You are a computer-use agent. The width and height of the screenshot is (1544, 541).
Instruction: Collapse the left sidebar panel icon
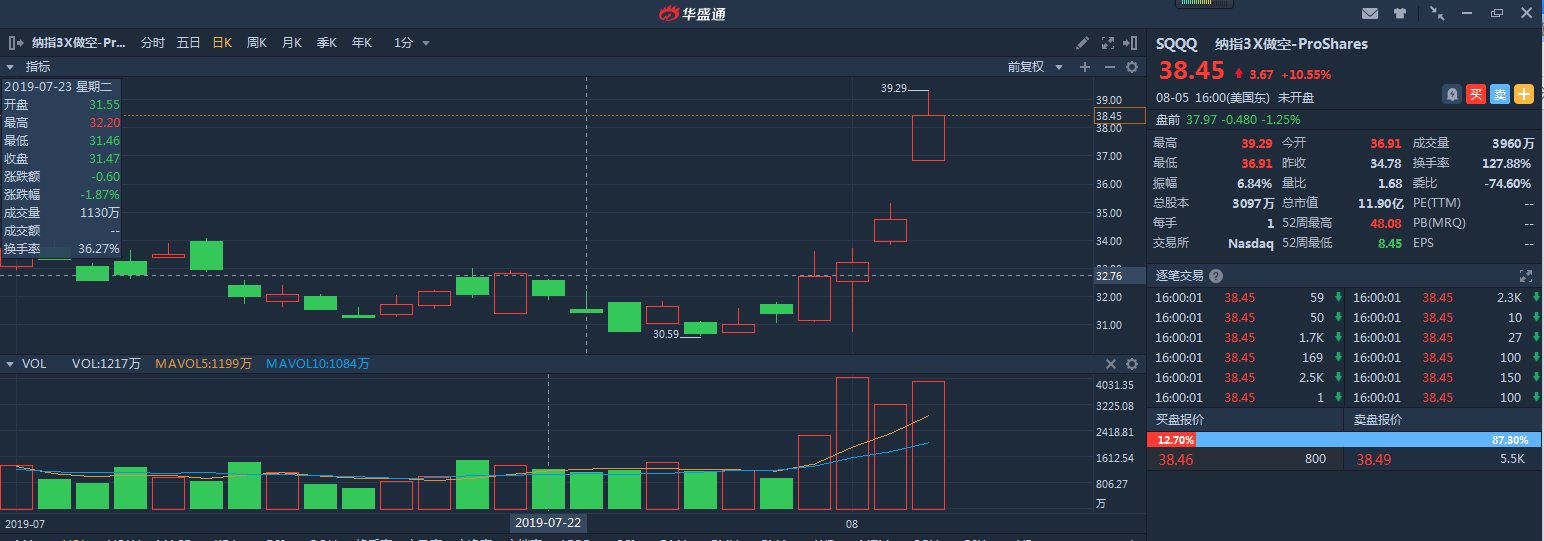[15, 43]
